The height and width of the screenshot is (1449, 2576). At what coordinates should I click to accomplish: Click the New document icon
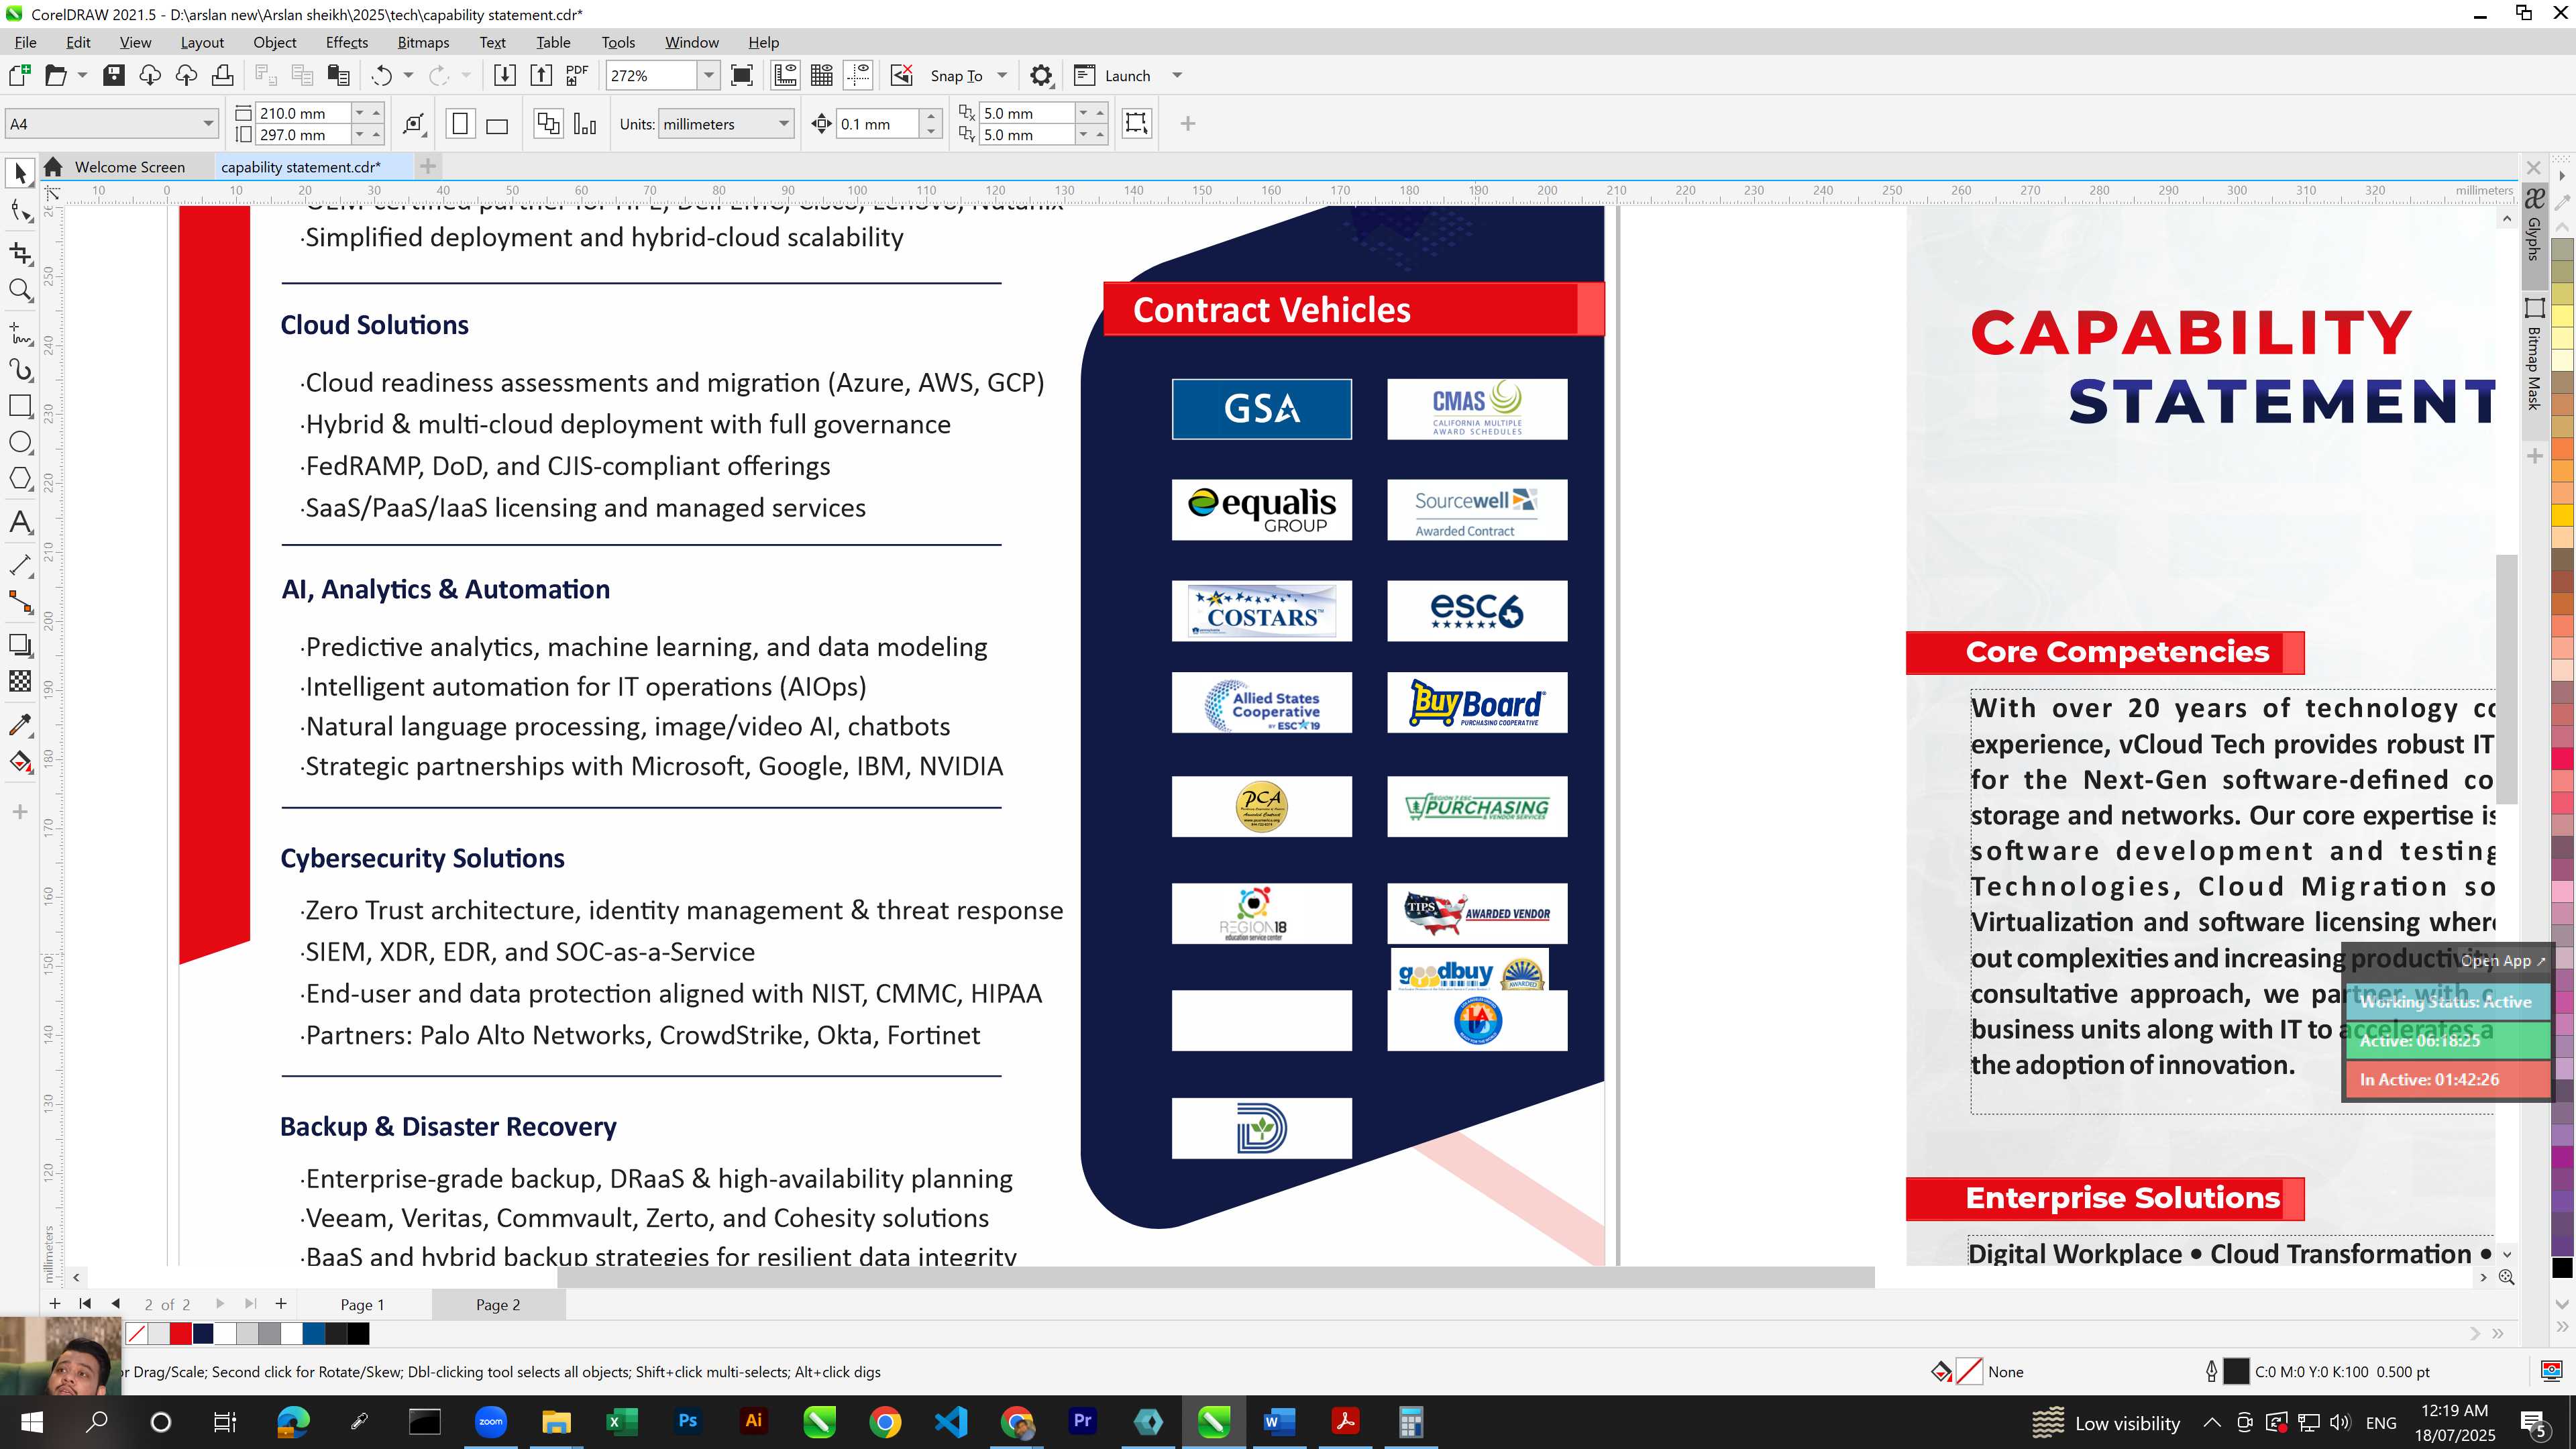19,75
